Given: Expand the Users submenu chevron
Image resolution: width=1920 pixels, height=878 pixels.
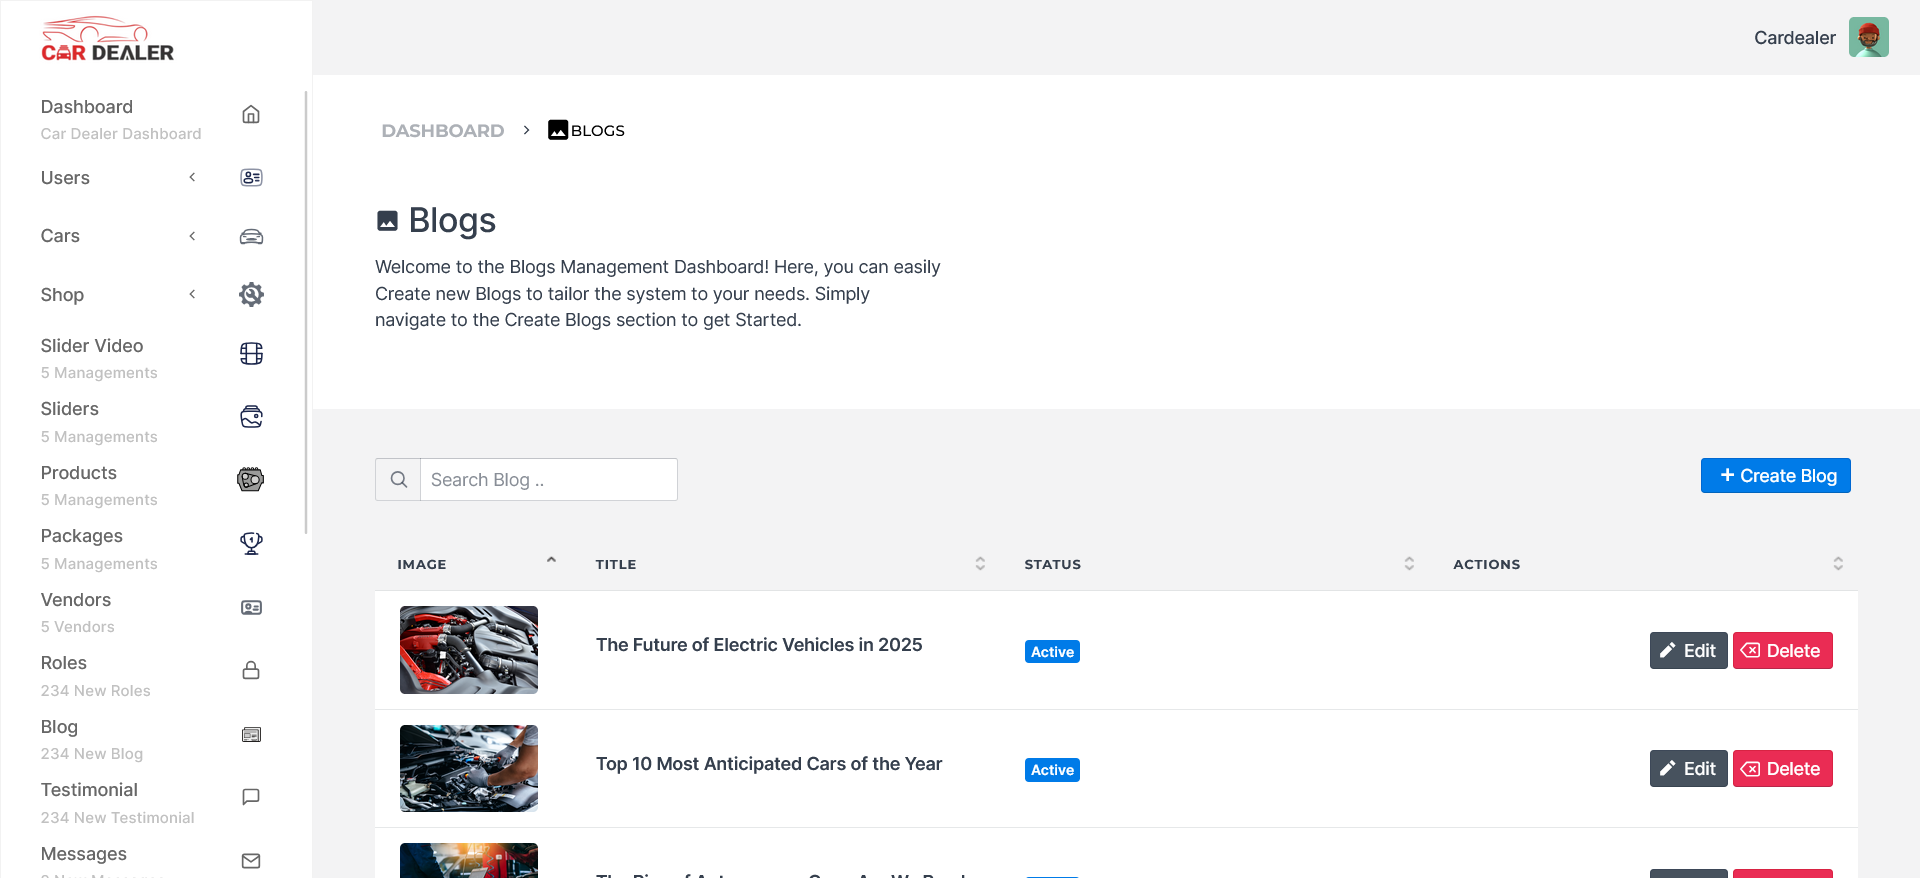Looking at the screenshot, I should click(192, 178).
